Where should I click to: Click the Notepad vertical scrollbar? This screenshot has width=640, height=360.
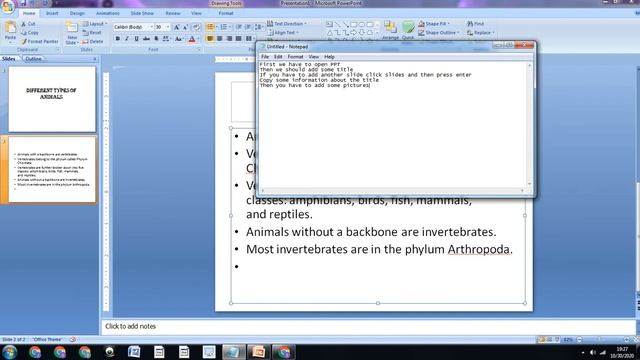pyautogui.click(x=530, y=124)
